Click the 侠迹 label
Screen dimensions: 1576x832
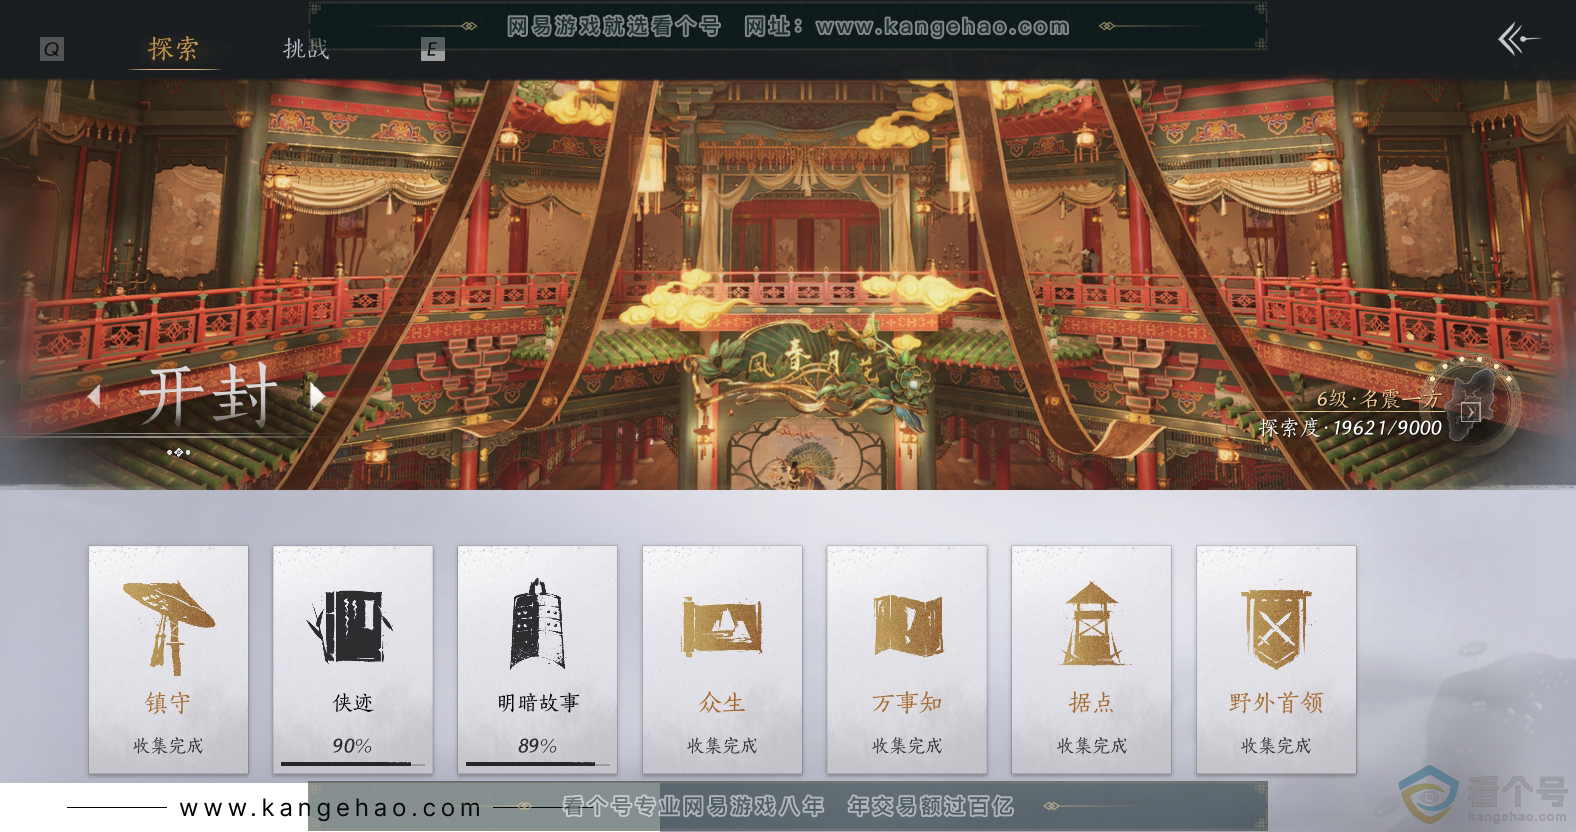pyautogui.click(x=352, y=703)
